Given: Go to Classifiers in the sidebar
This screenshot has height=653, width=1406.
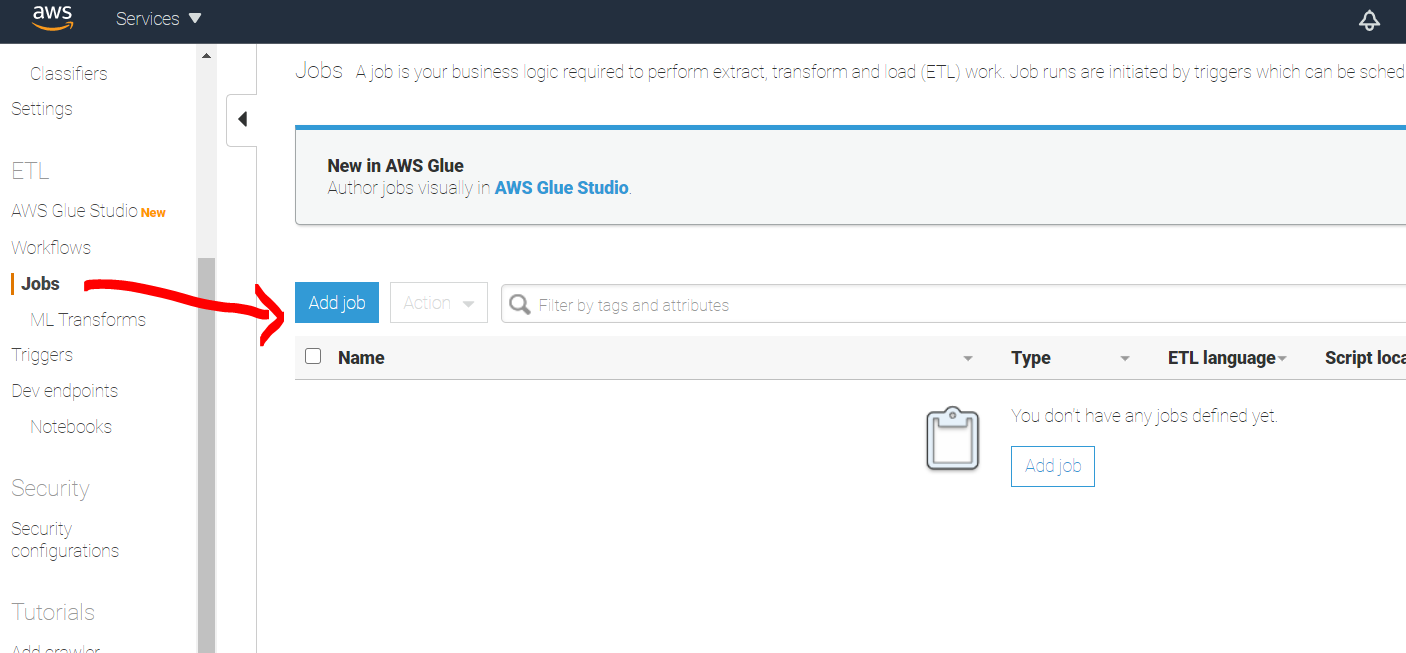Looking at the screenshot, I should coord(68,73).
